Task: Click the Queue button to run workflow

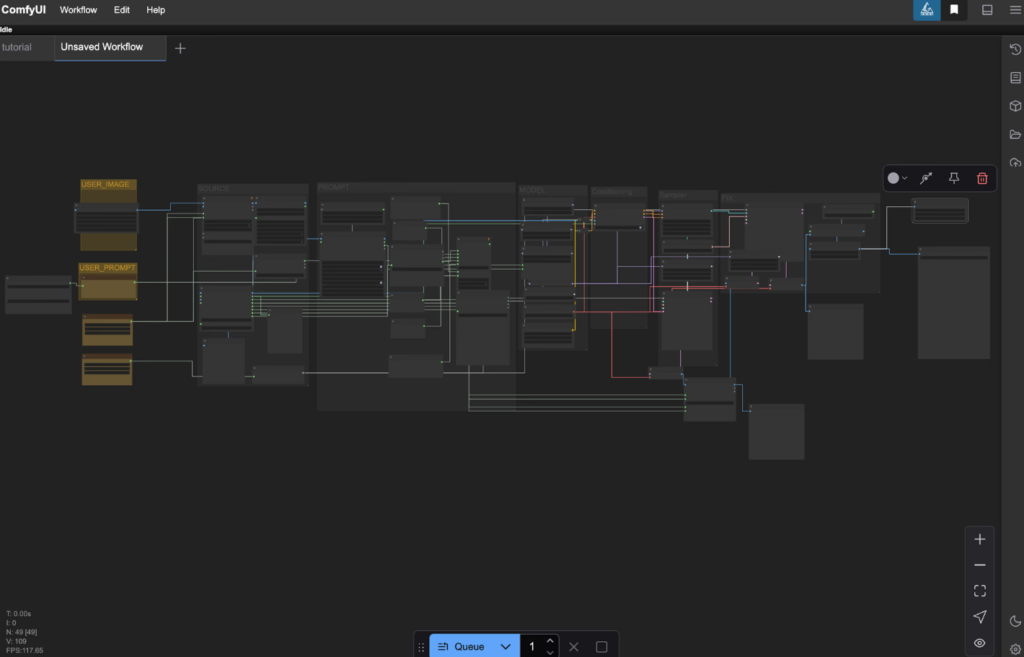Action: point(461,647)
